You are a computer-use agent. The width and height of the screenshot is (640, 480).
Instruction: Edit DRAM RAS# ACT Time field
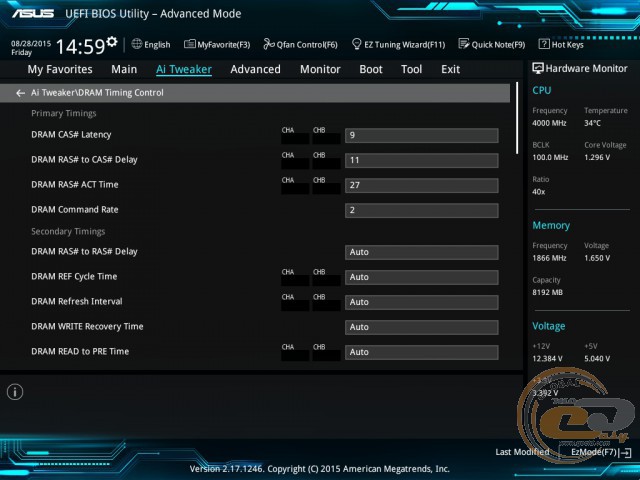(x=422, y=185)
